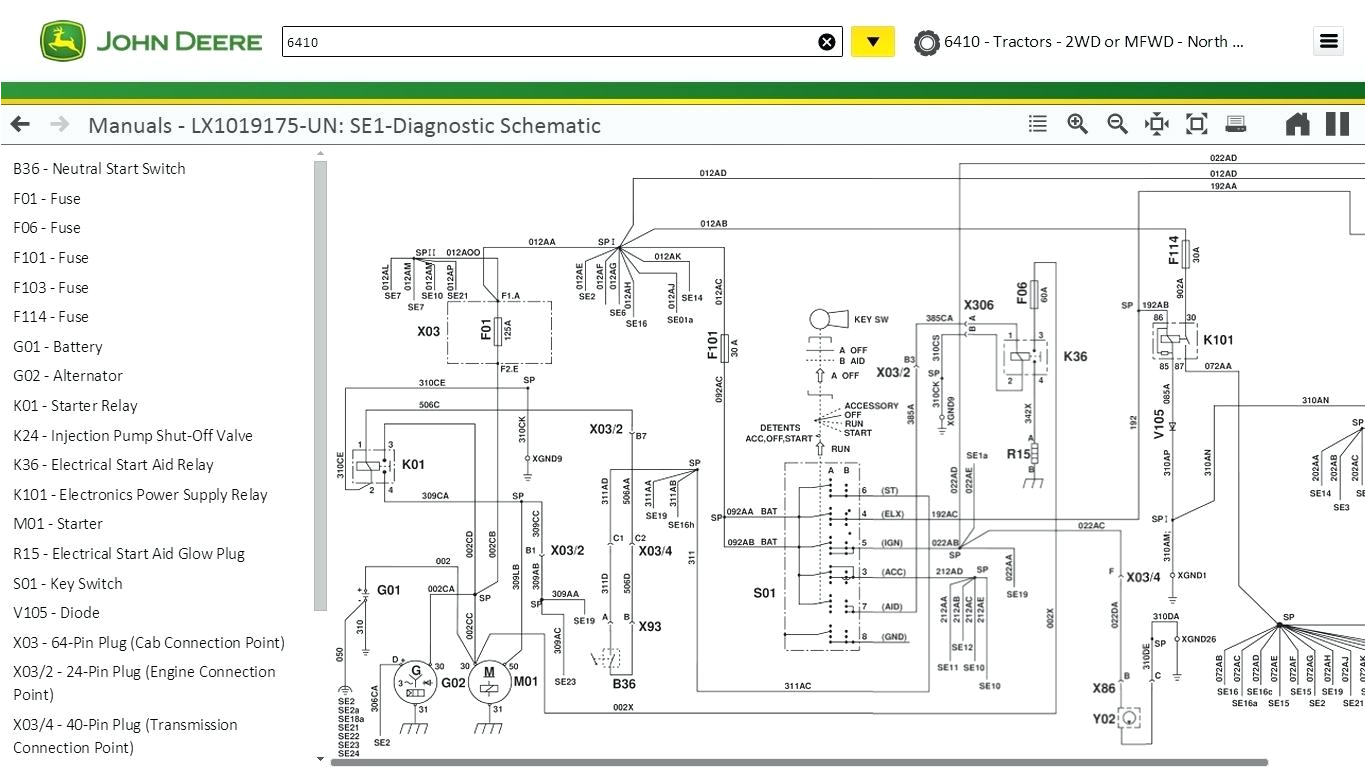The height and width of the screenshot is (768, 1366).
Task: Clear the 6410 search text
Action: point(827,41)
